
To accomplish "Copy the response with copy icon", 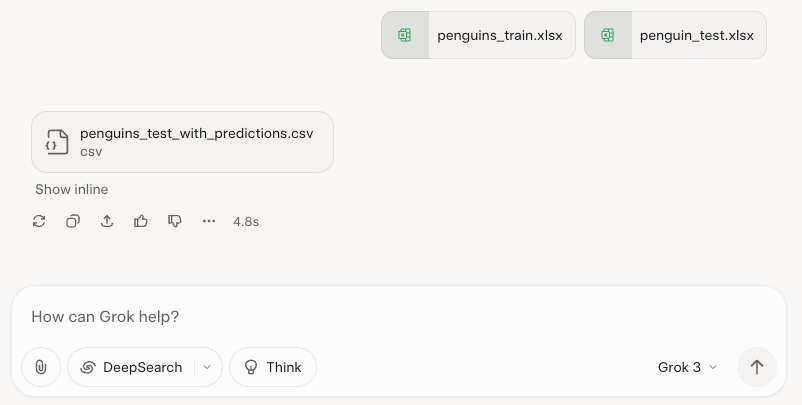I will 73,221.
